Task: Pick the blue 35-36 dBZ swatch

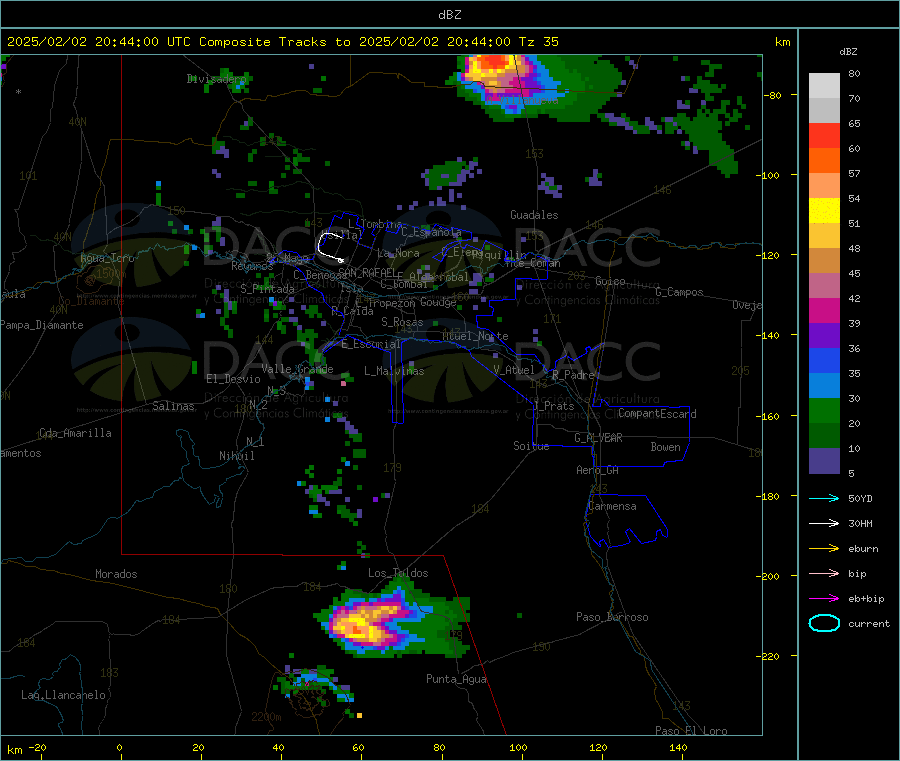Action: pos(824,360)
